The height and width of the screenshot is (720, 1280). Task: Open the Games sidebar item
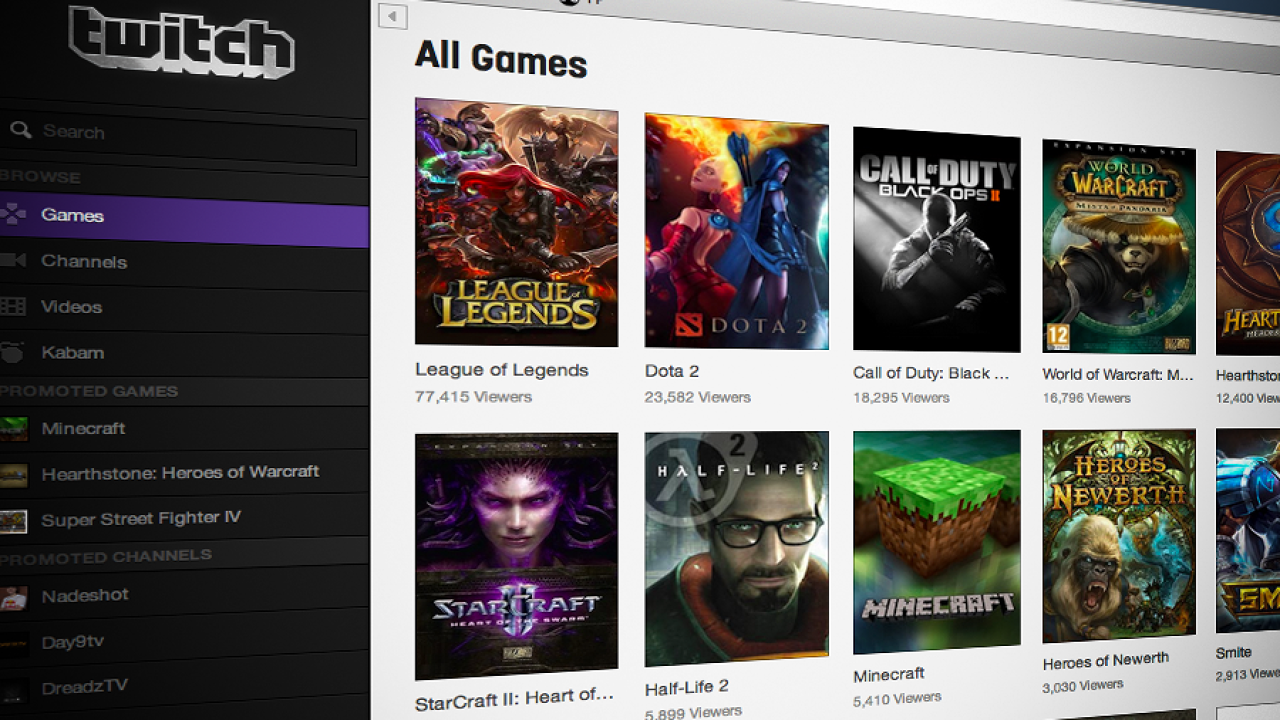(184, 219)
